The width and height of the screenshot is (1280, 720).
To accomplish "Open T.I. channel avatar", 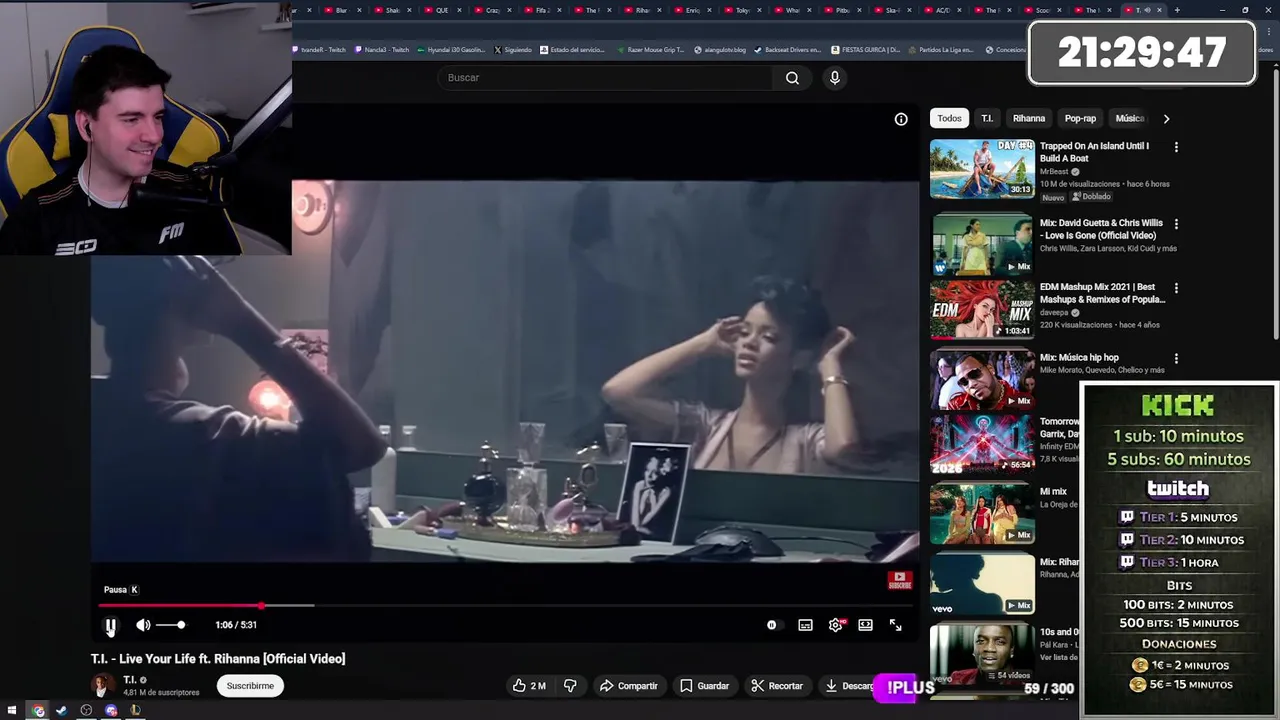I will click(101, 685).
